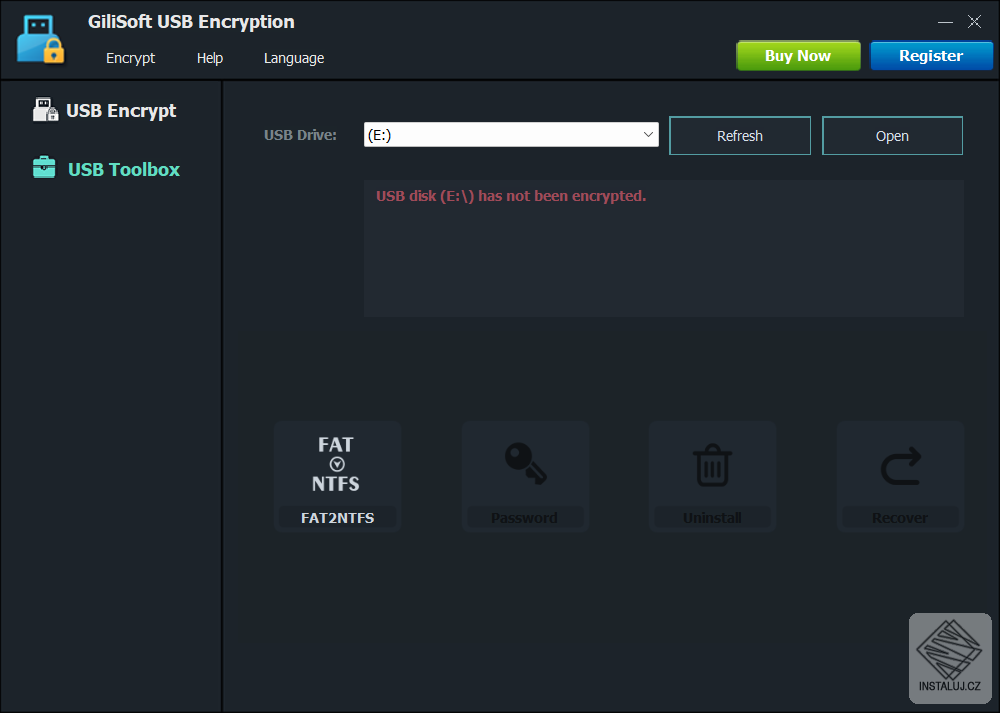Click the Password key icon
The height and width of the screenshot is (713, 1000).
pos(526,464)
